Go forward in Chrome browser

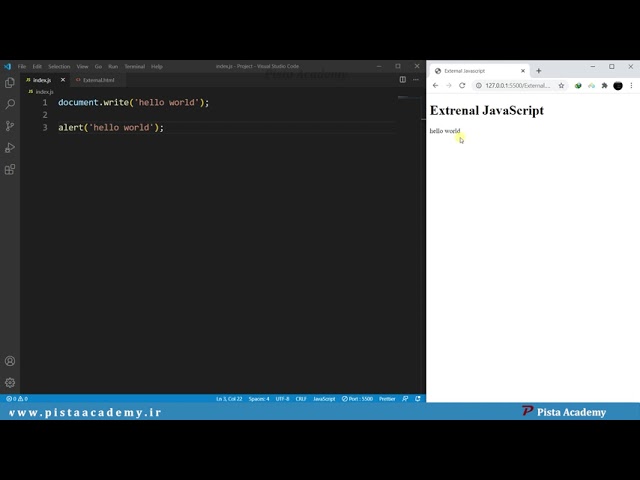(449, 85)
